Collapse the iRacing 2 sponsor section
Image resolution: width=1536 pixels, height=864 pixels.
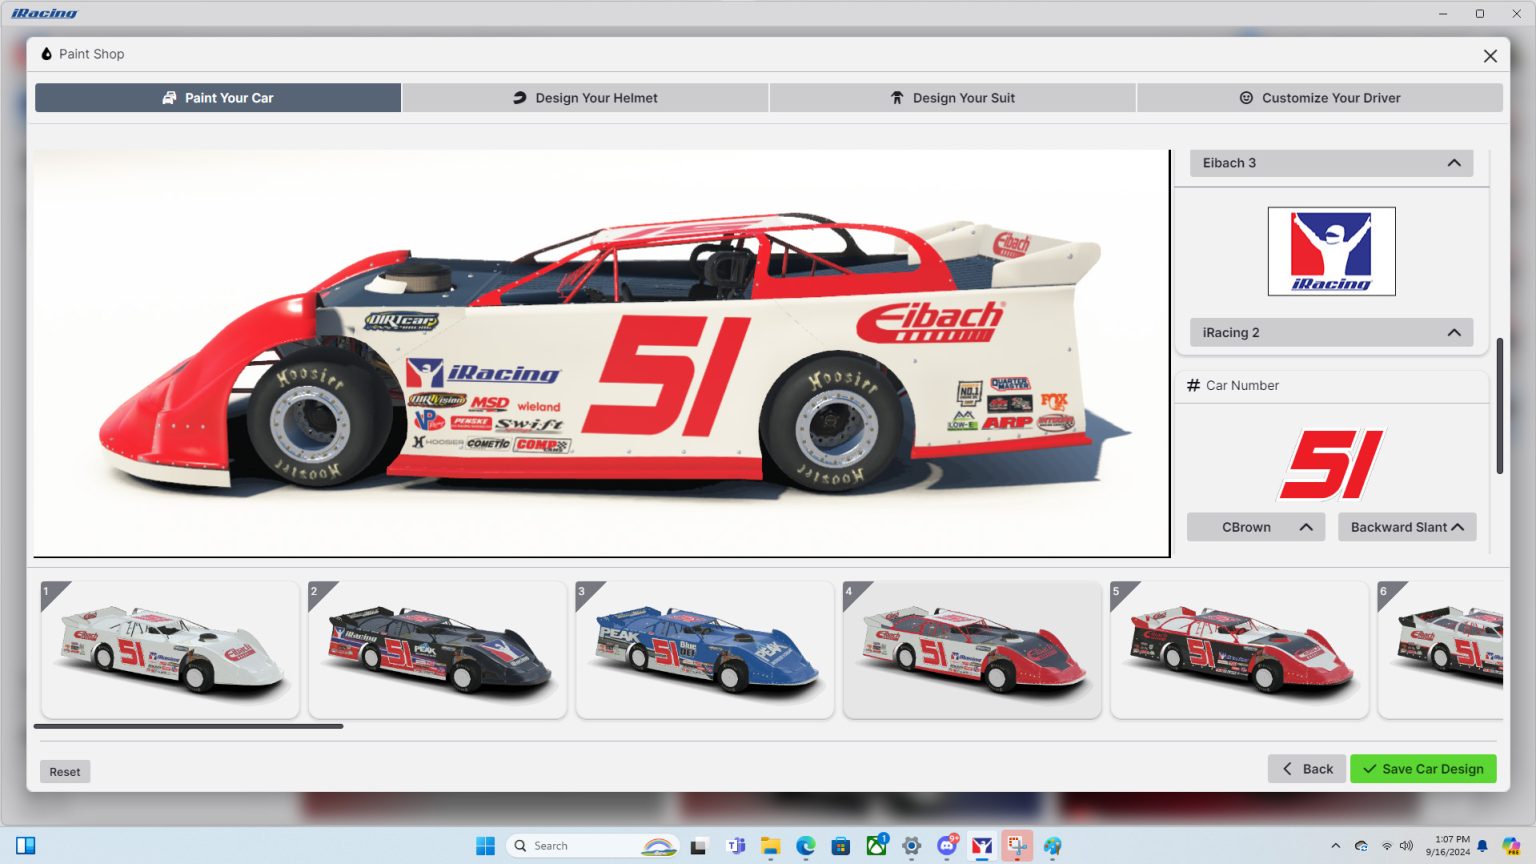(x=1455, y=332)
